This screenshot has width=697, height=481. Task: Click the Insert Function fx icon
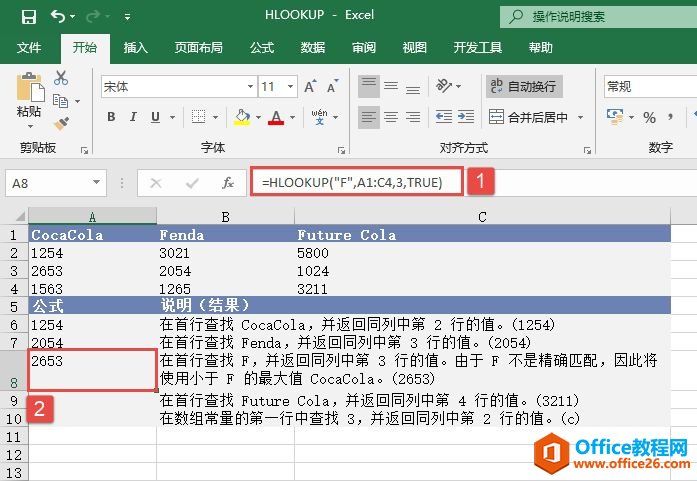(228, 183)
